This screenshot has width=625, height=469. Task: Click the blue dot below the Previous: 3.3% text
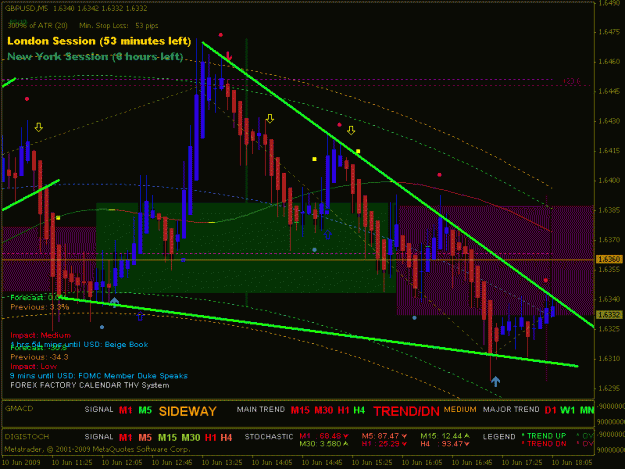[x=102, y=327]
